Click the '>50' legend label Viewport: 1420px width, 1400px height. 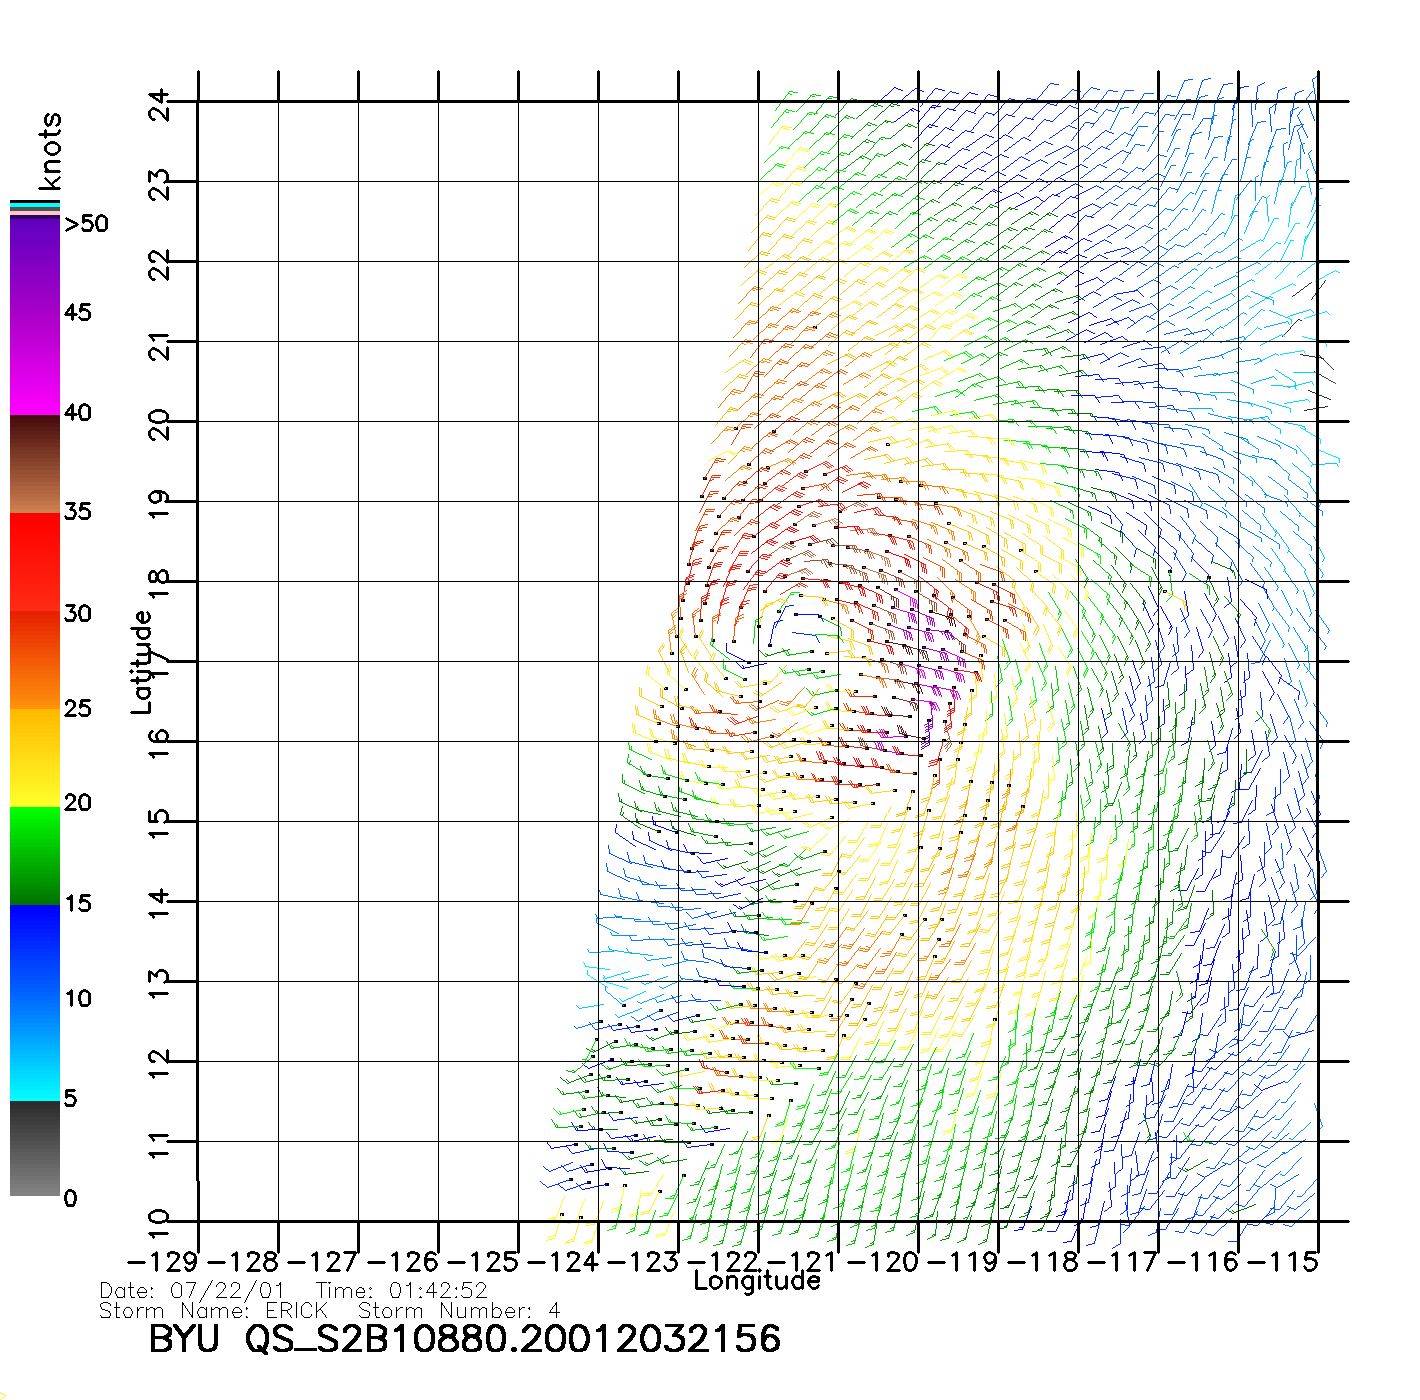[x=86, y=224]
